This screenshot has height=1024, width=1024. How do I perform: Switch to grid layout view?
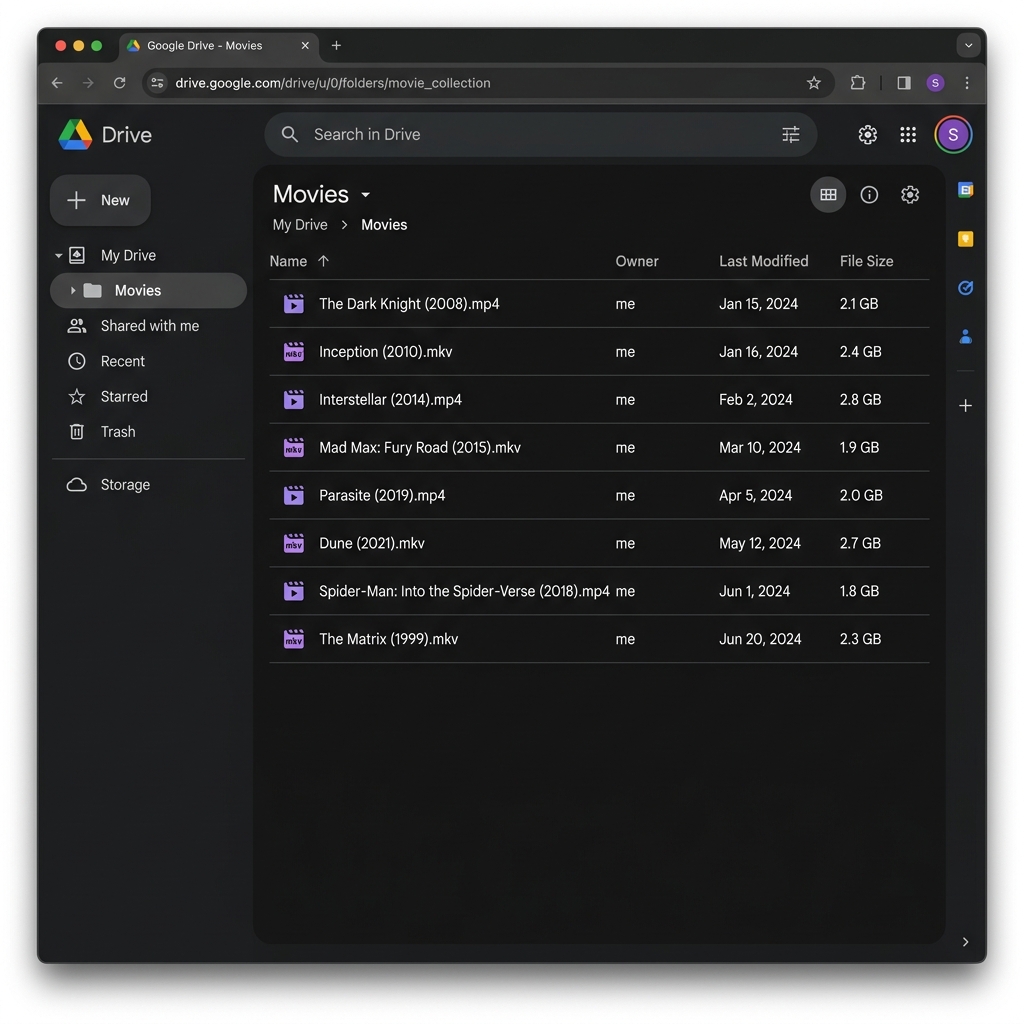click(828, 195)
